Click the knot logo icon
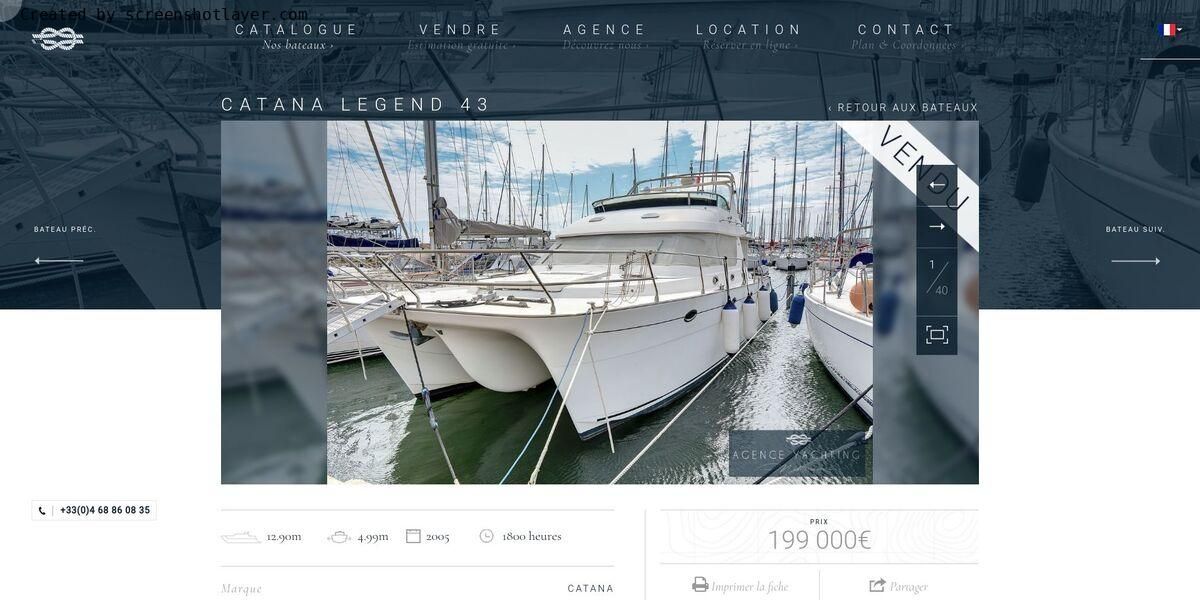The image size is (1200, 600). (x=58, y=39)
